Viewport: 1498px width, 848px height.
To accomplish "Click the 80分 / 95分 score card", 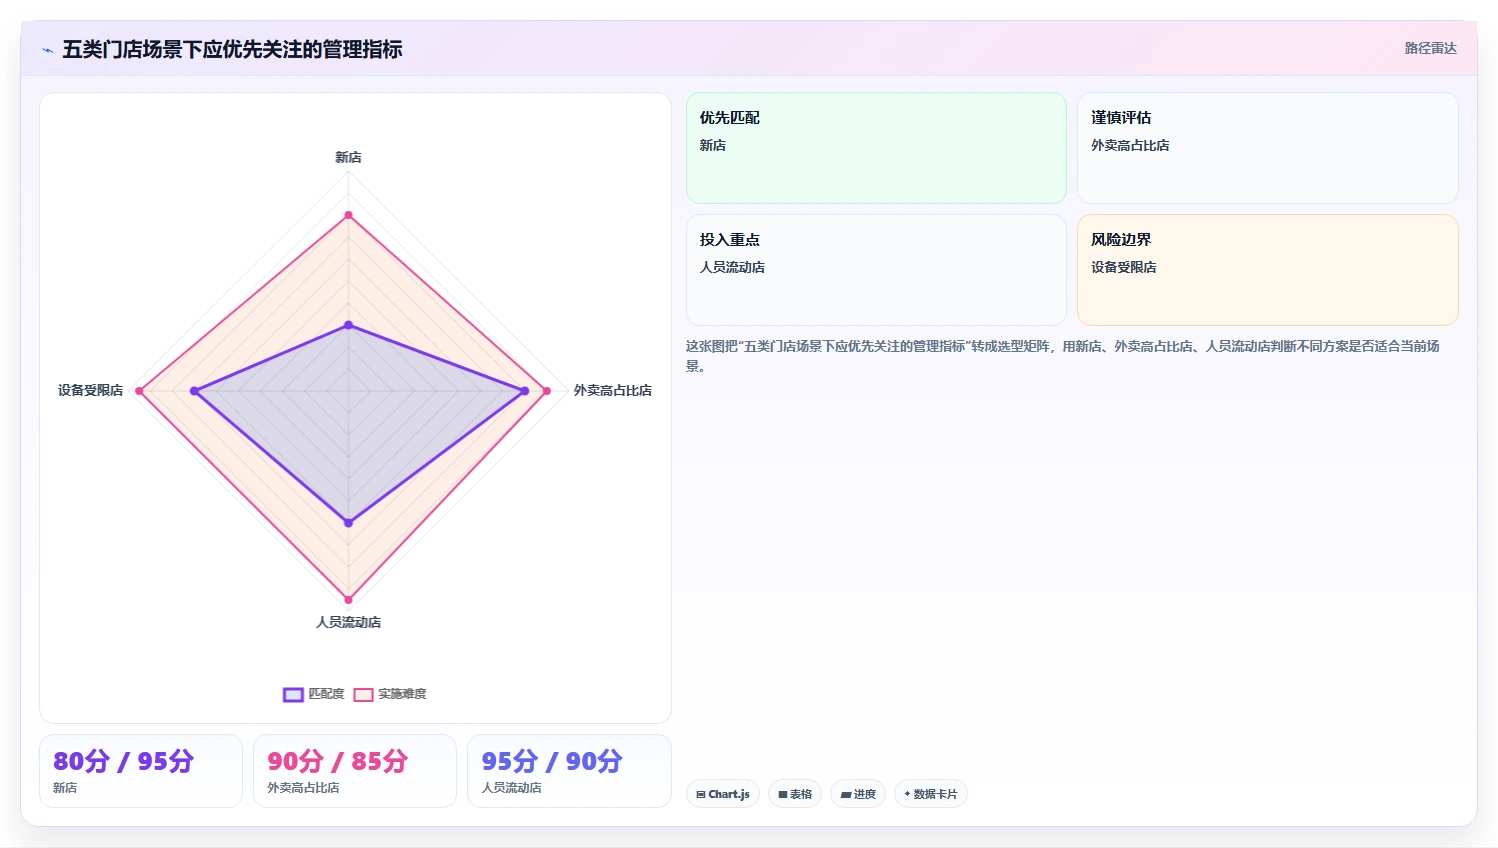I will coord(141,771).
